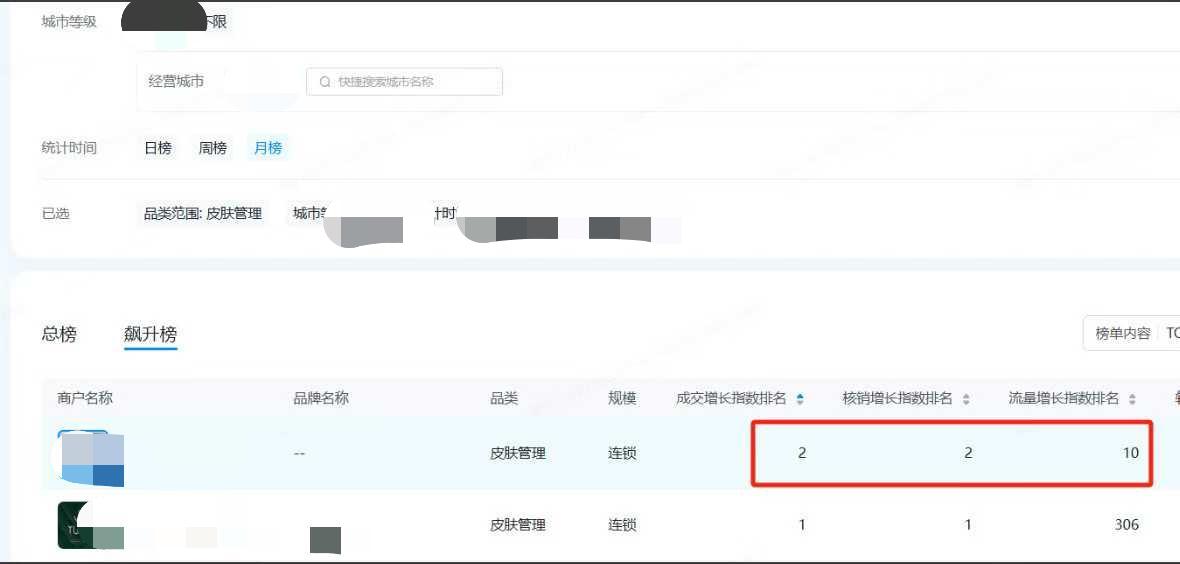Click 流量 rank value 10
This screenshot has height=564, width=1180.
coord(1131,453)
